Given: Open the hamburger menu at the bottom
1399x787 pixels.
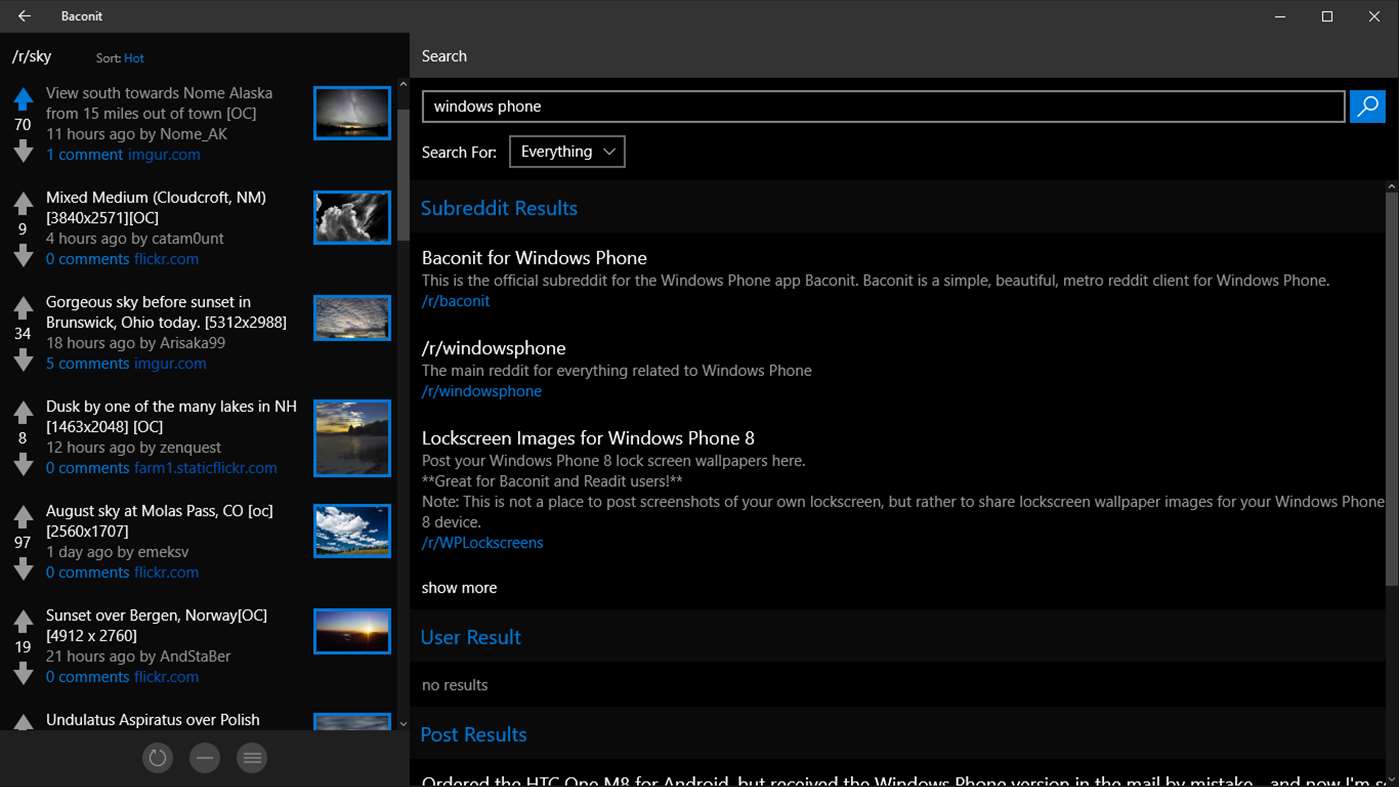Looking at the screenshot, I should coord(251,757).
